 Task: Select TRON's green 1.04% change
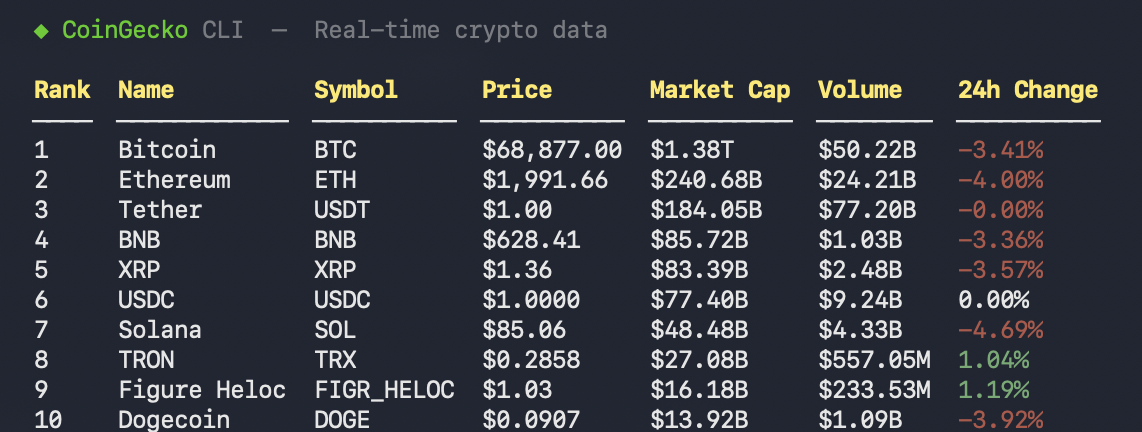[993, 359]
